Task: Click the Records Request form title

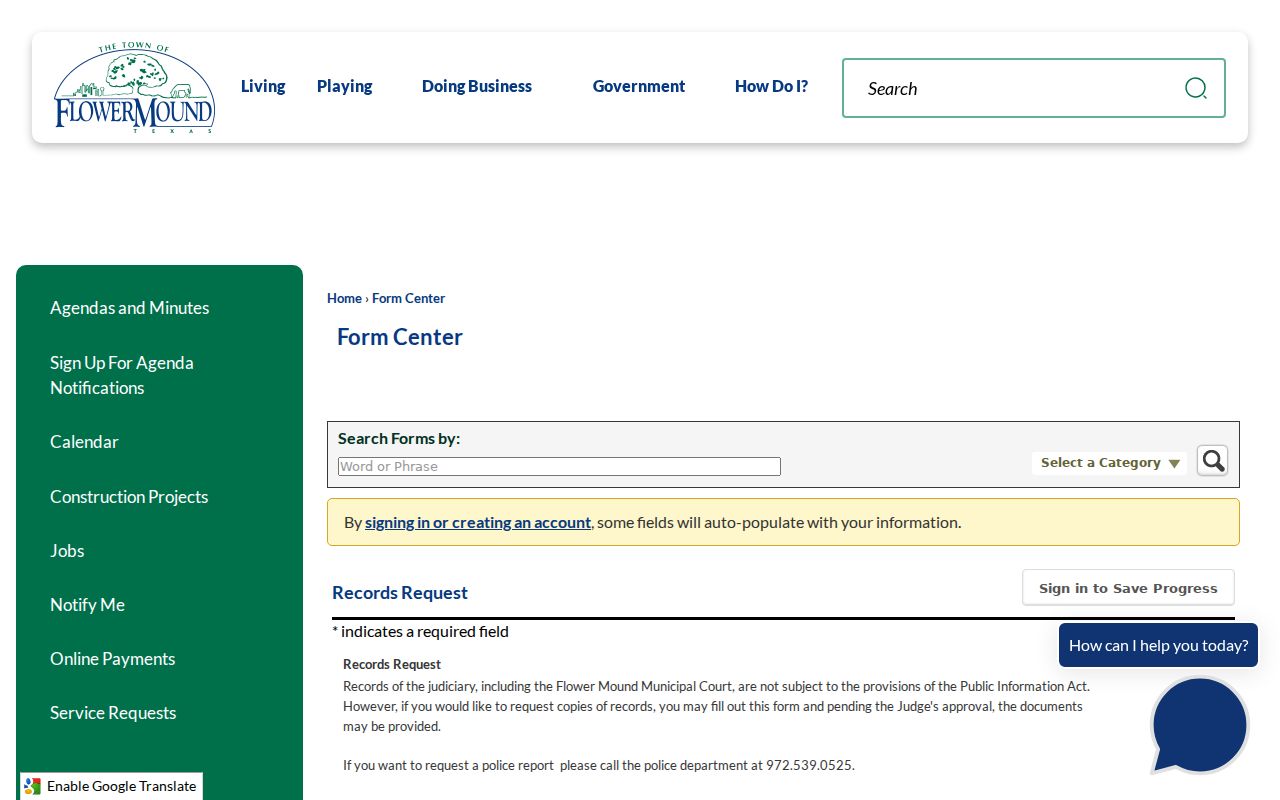Action: click(x=400, y=593)
